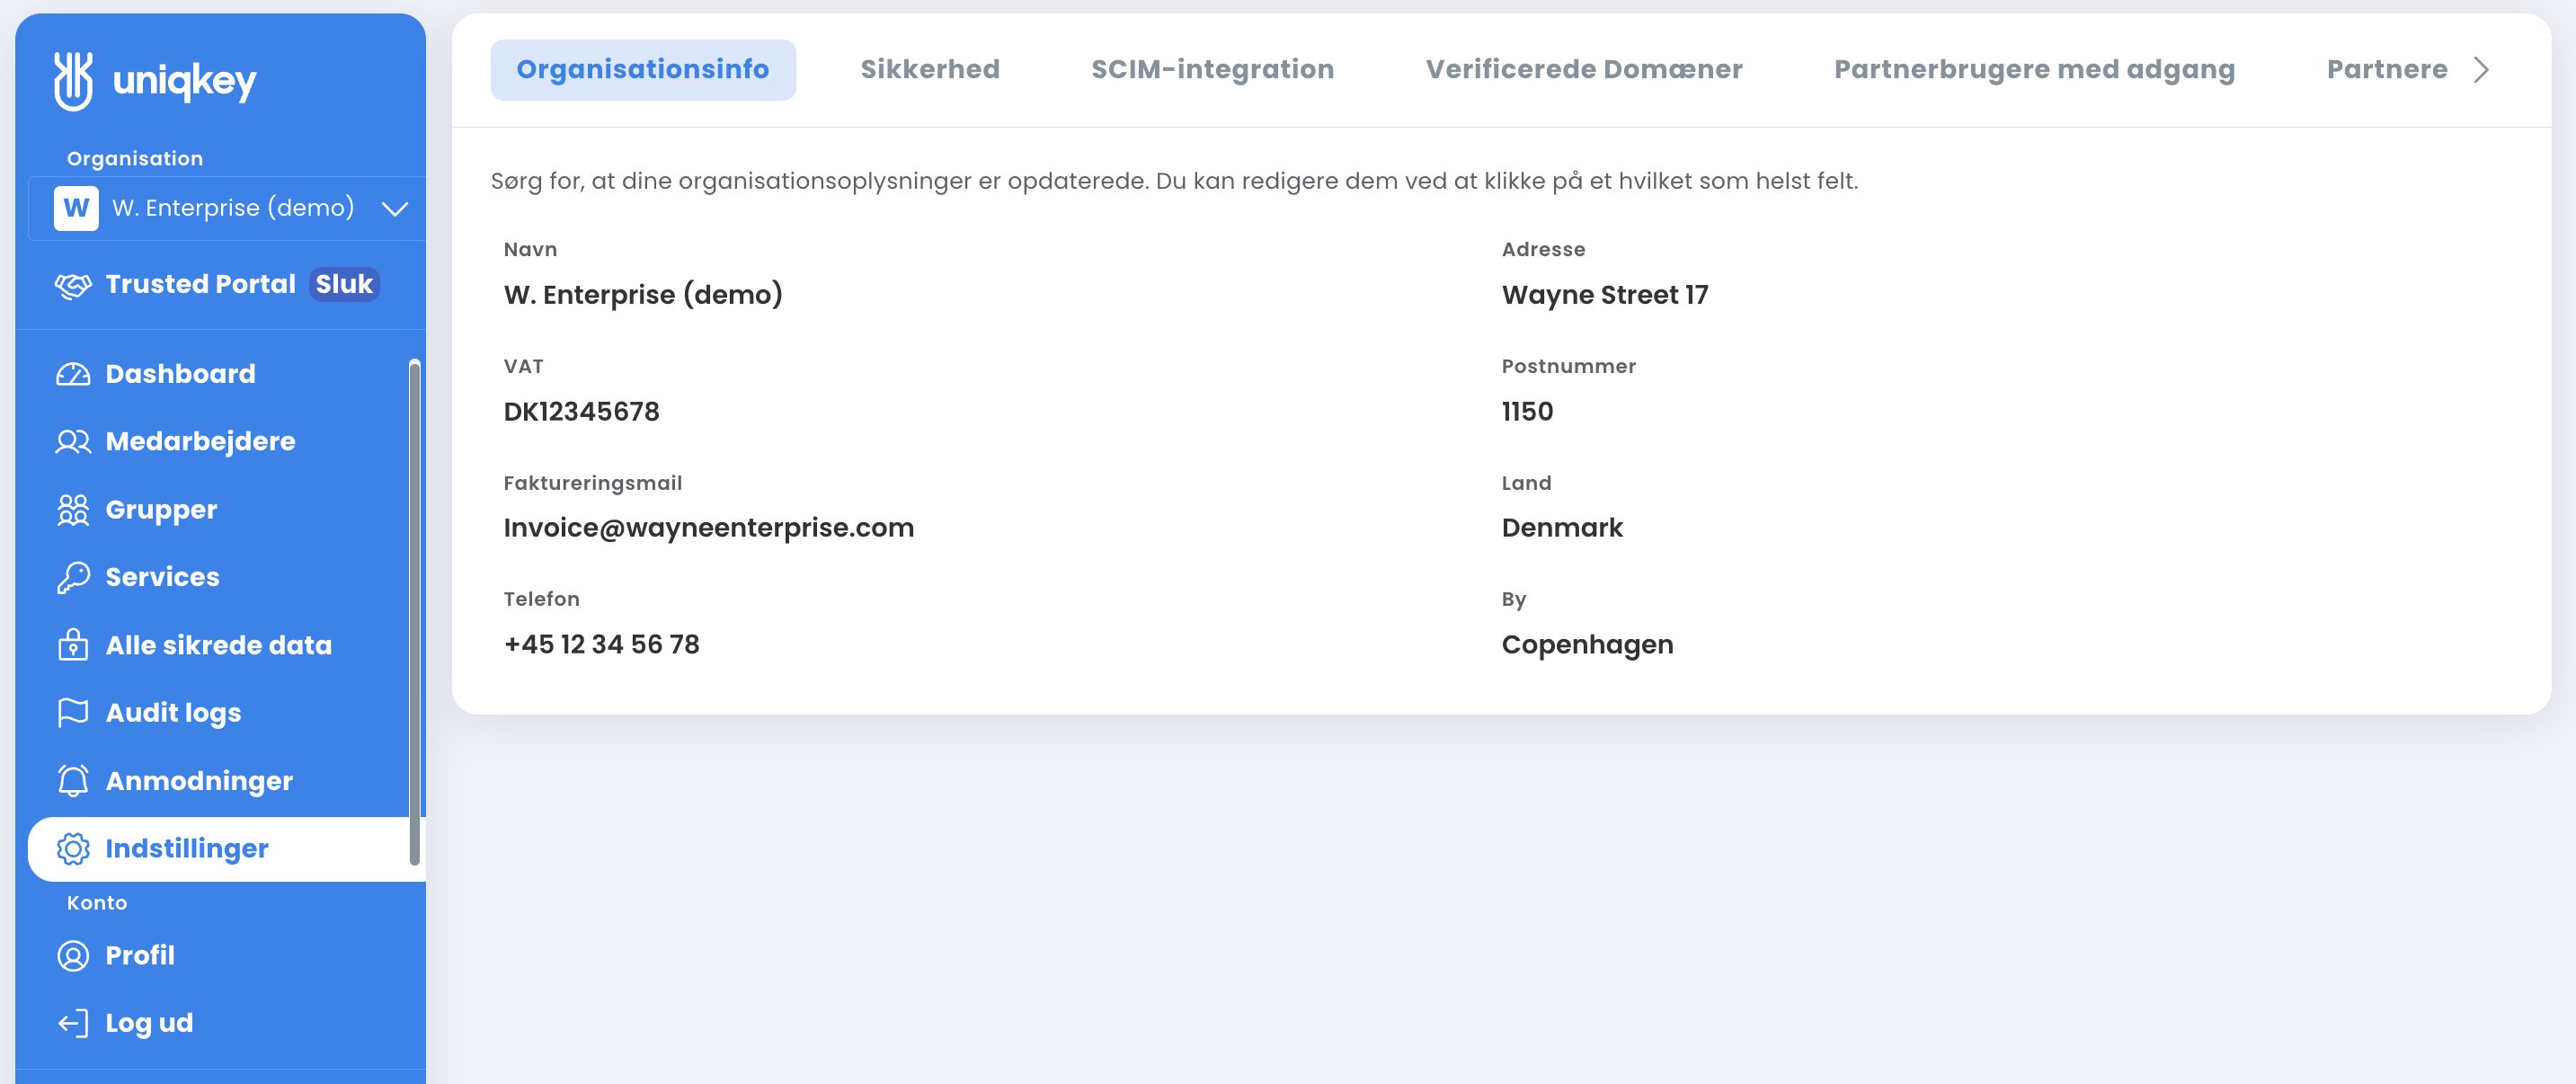2576x1084 pixels.
Task: Edit the Faktureringsmail field value
Action: [x=708, y=528]
